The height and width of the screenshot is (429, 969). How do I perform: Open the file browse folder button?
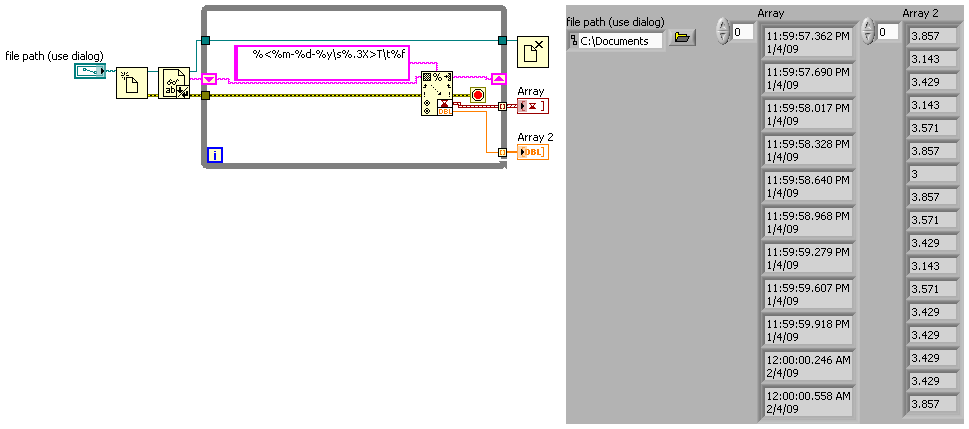(682, 38)
